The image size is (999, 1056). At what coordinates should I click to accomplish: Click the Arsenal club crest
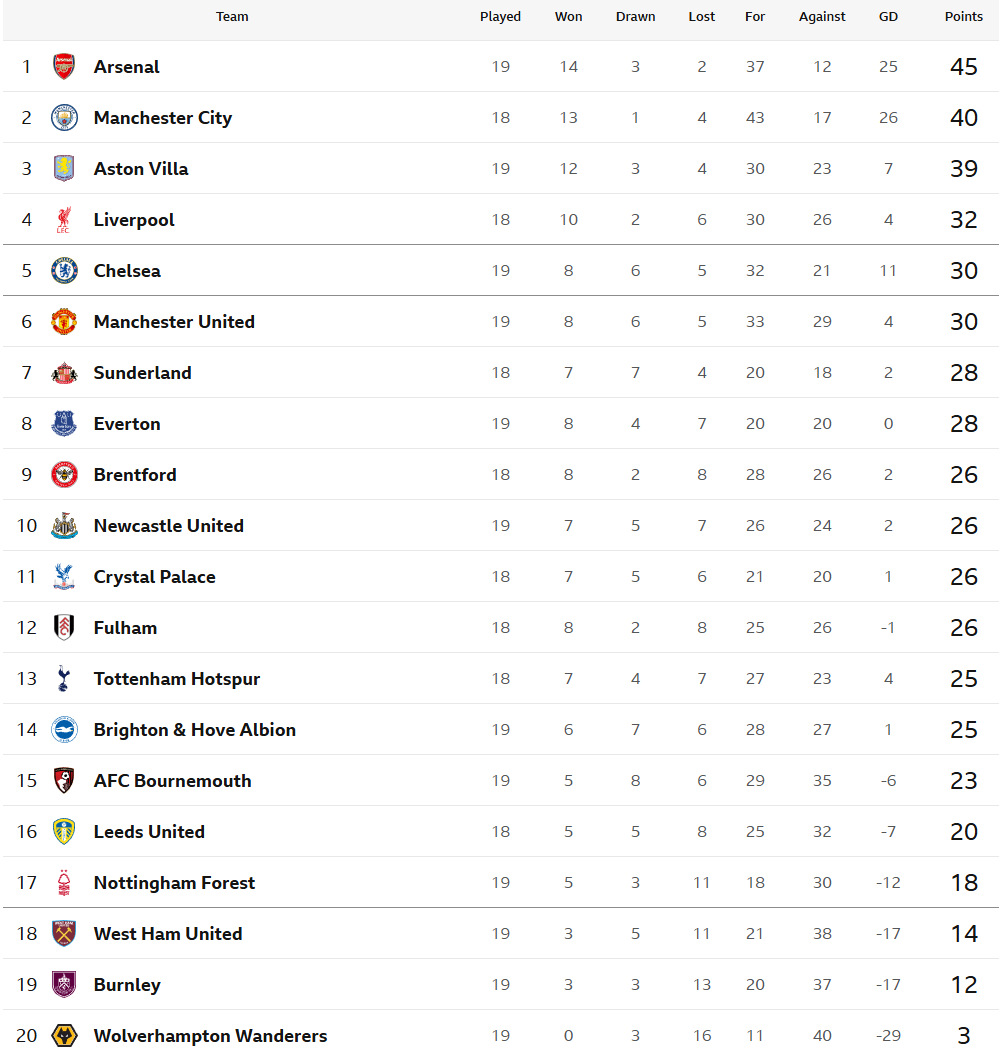64,67
